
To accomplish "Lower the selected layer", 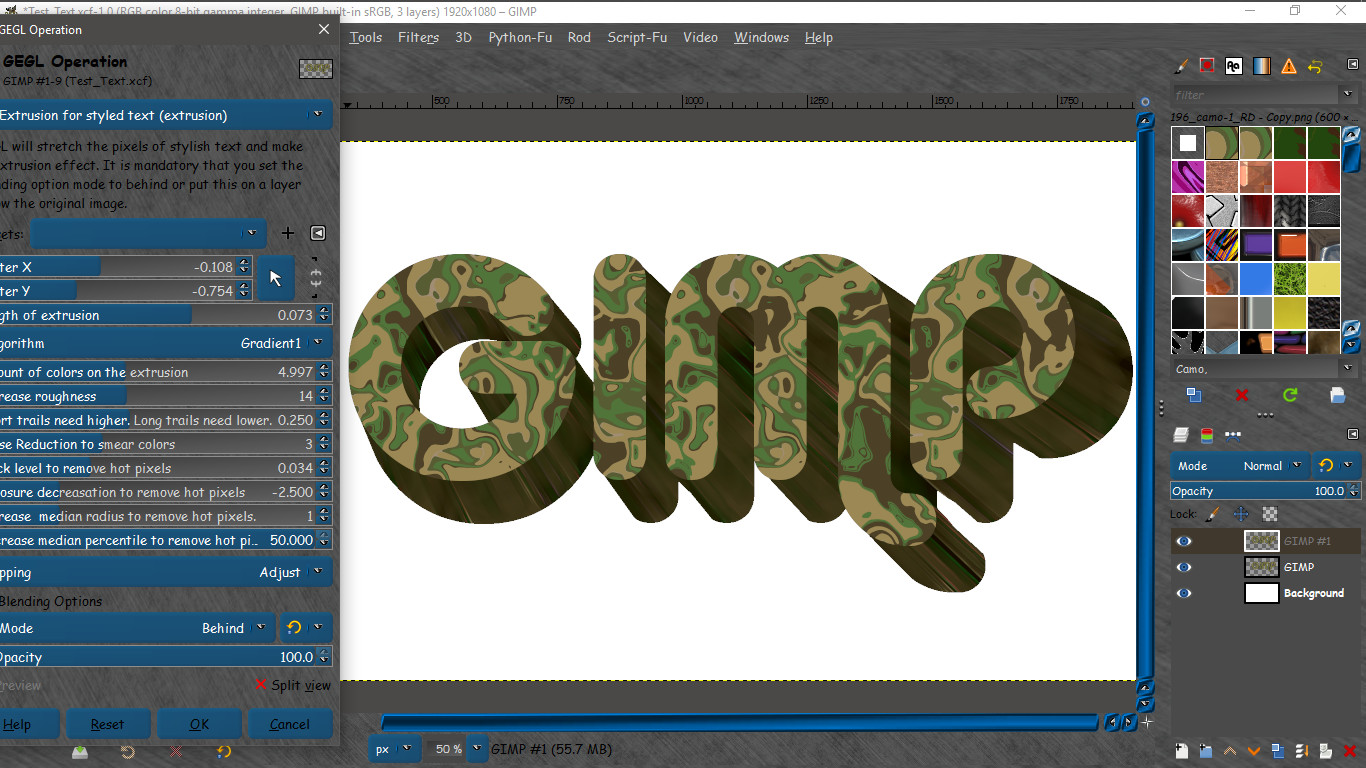I will (x=1254, y=750).
